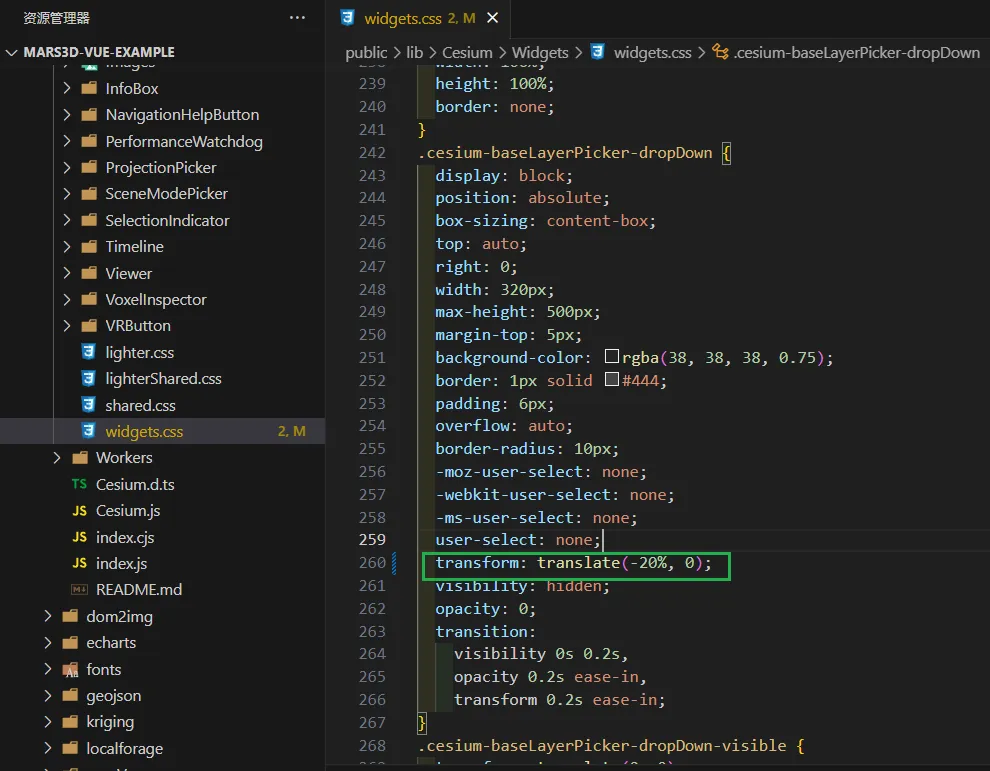
Task: Collapse the MARS3D-VUE-EXAMPLE root folder
Action: click(x=11, y=52)
